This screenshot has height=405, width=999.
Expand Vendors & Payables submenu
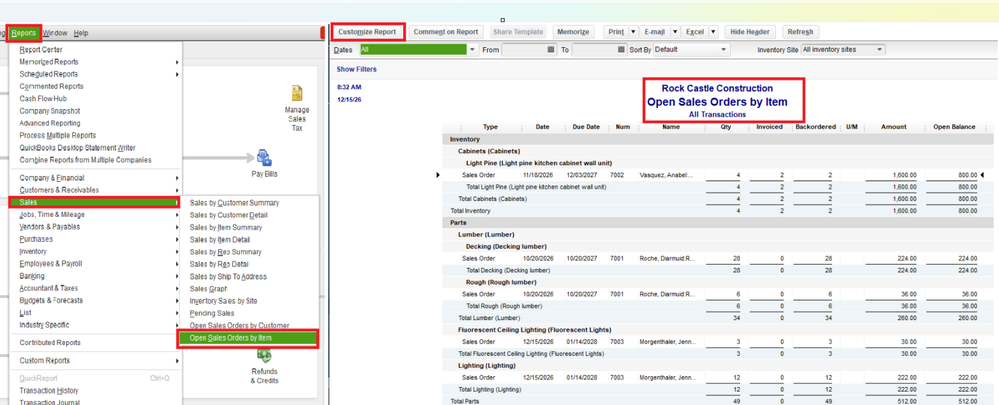[96, 227]
